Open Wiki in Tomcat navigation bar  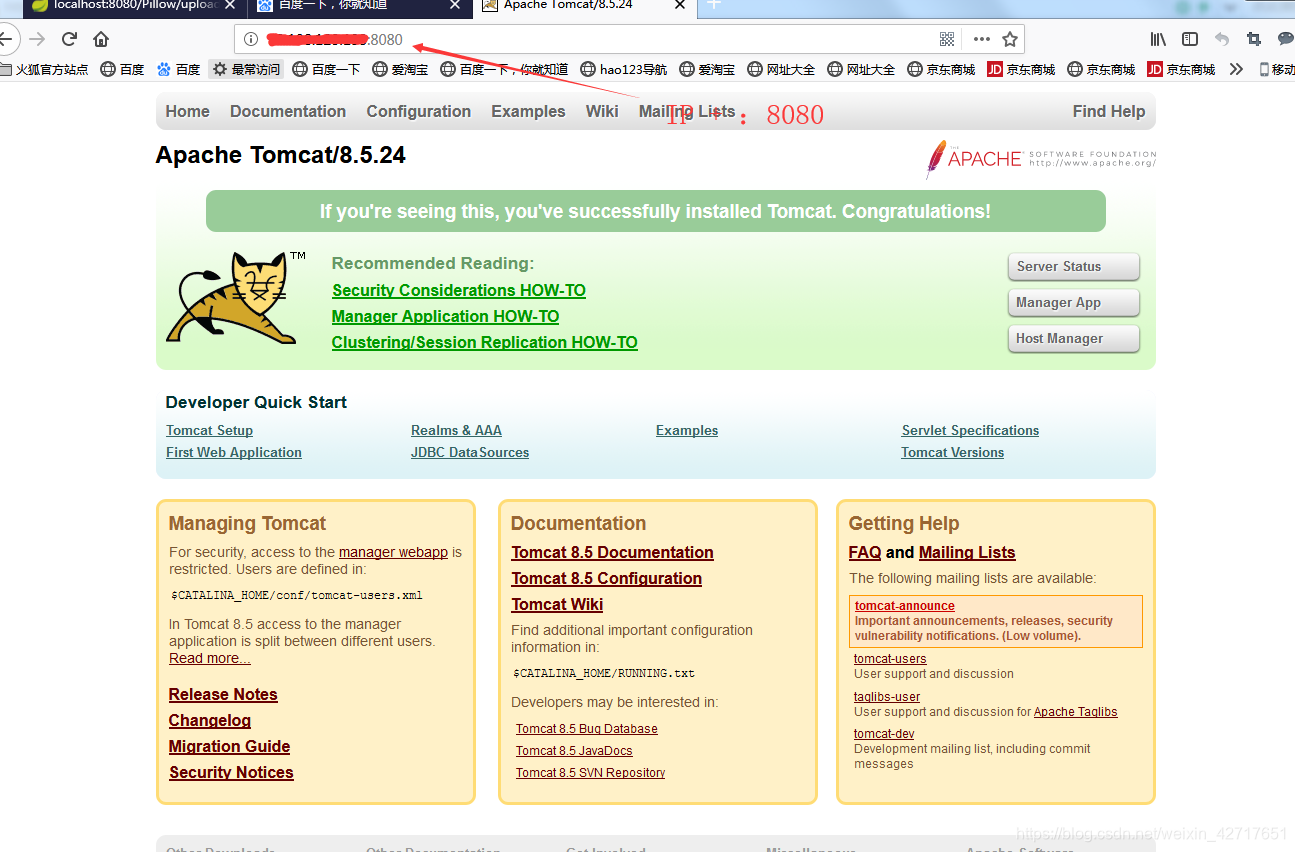point(602,111)
